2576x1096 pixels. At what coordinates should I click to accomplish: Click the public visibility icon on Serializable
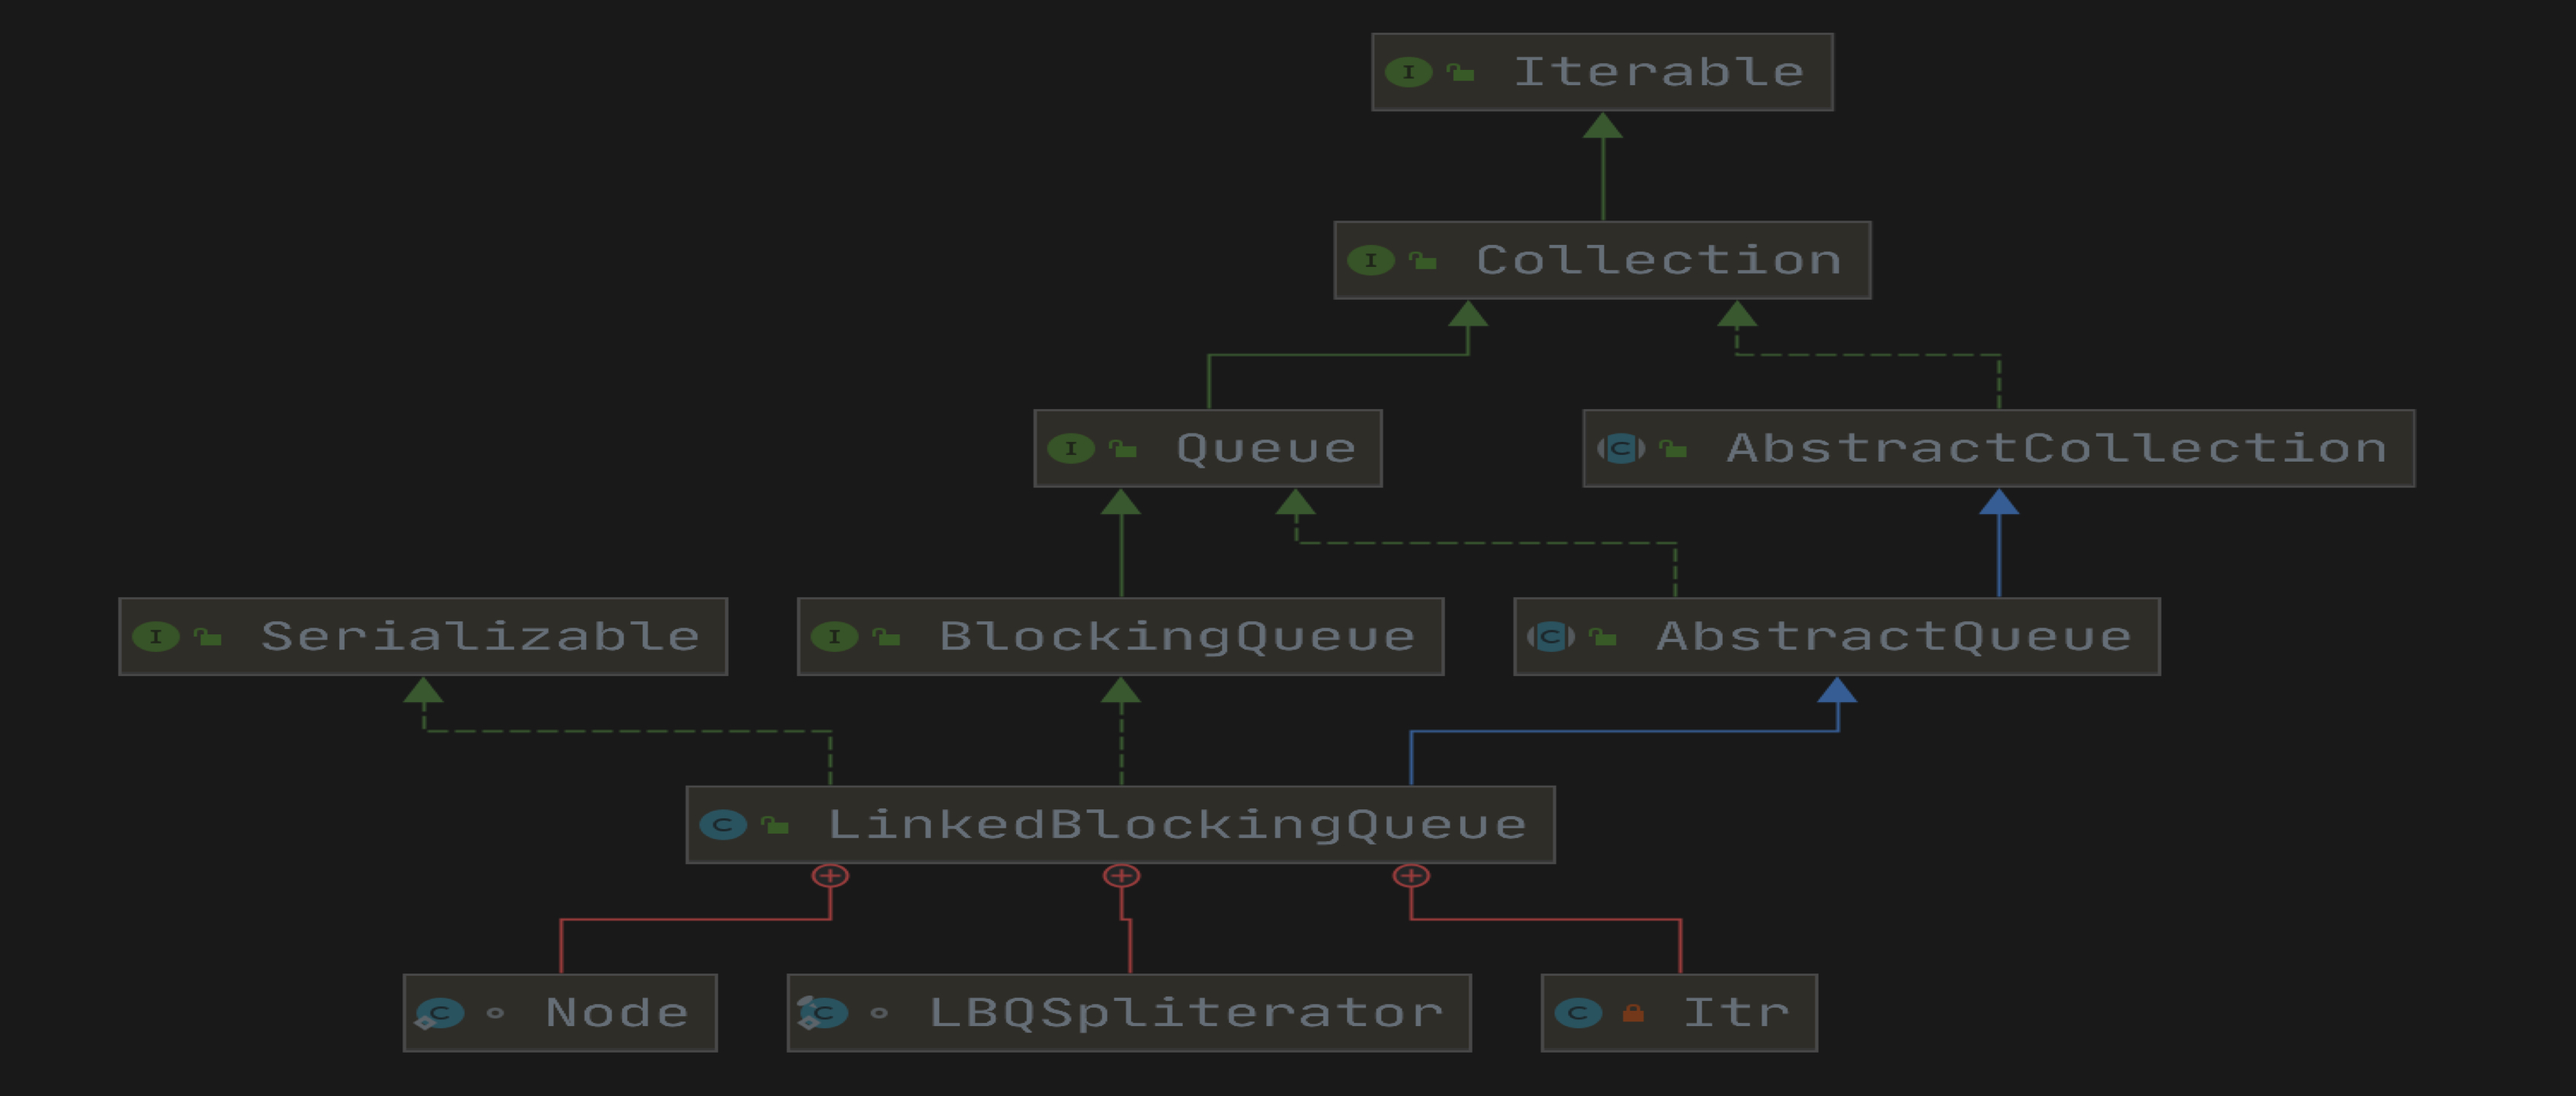[207, 637]
